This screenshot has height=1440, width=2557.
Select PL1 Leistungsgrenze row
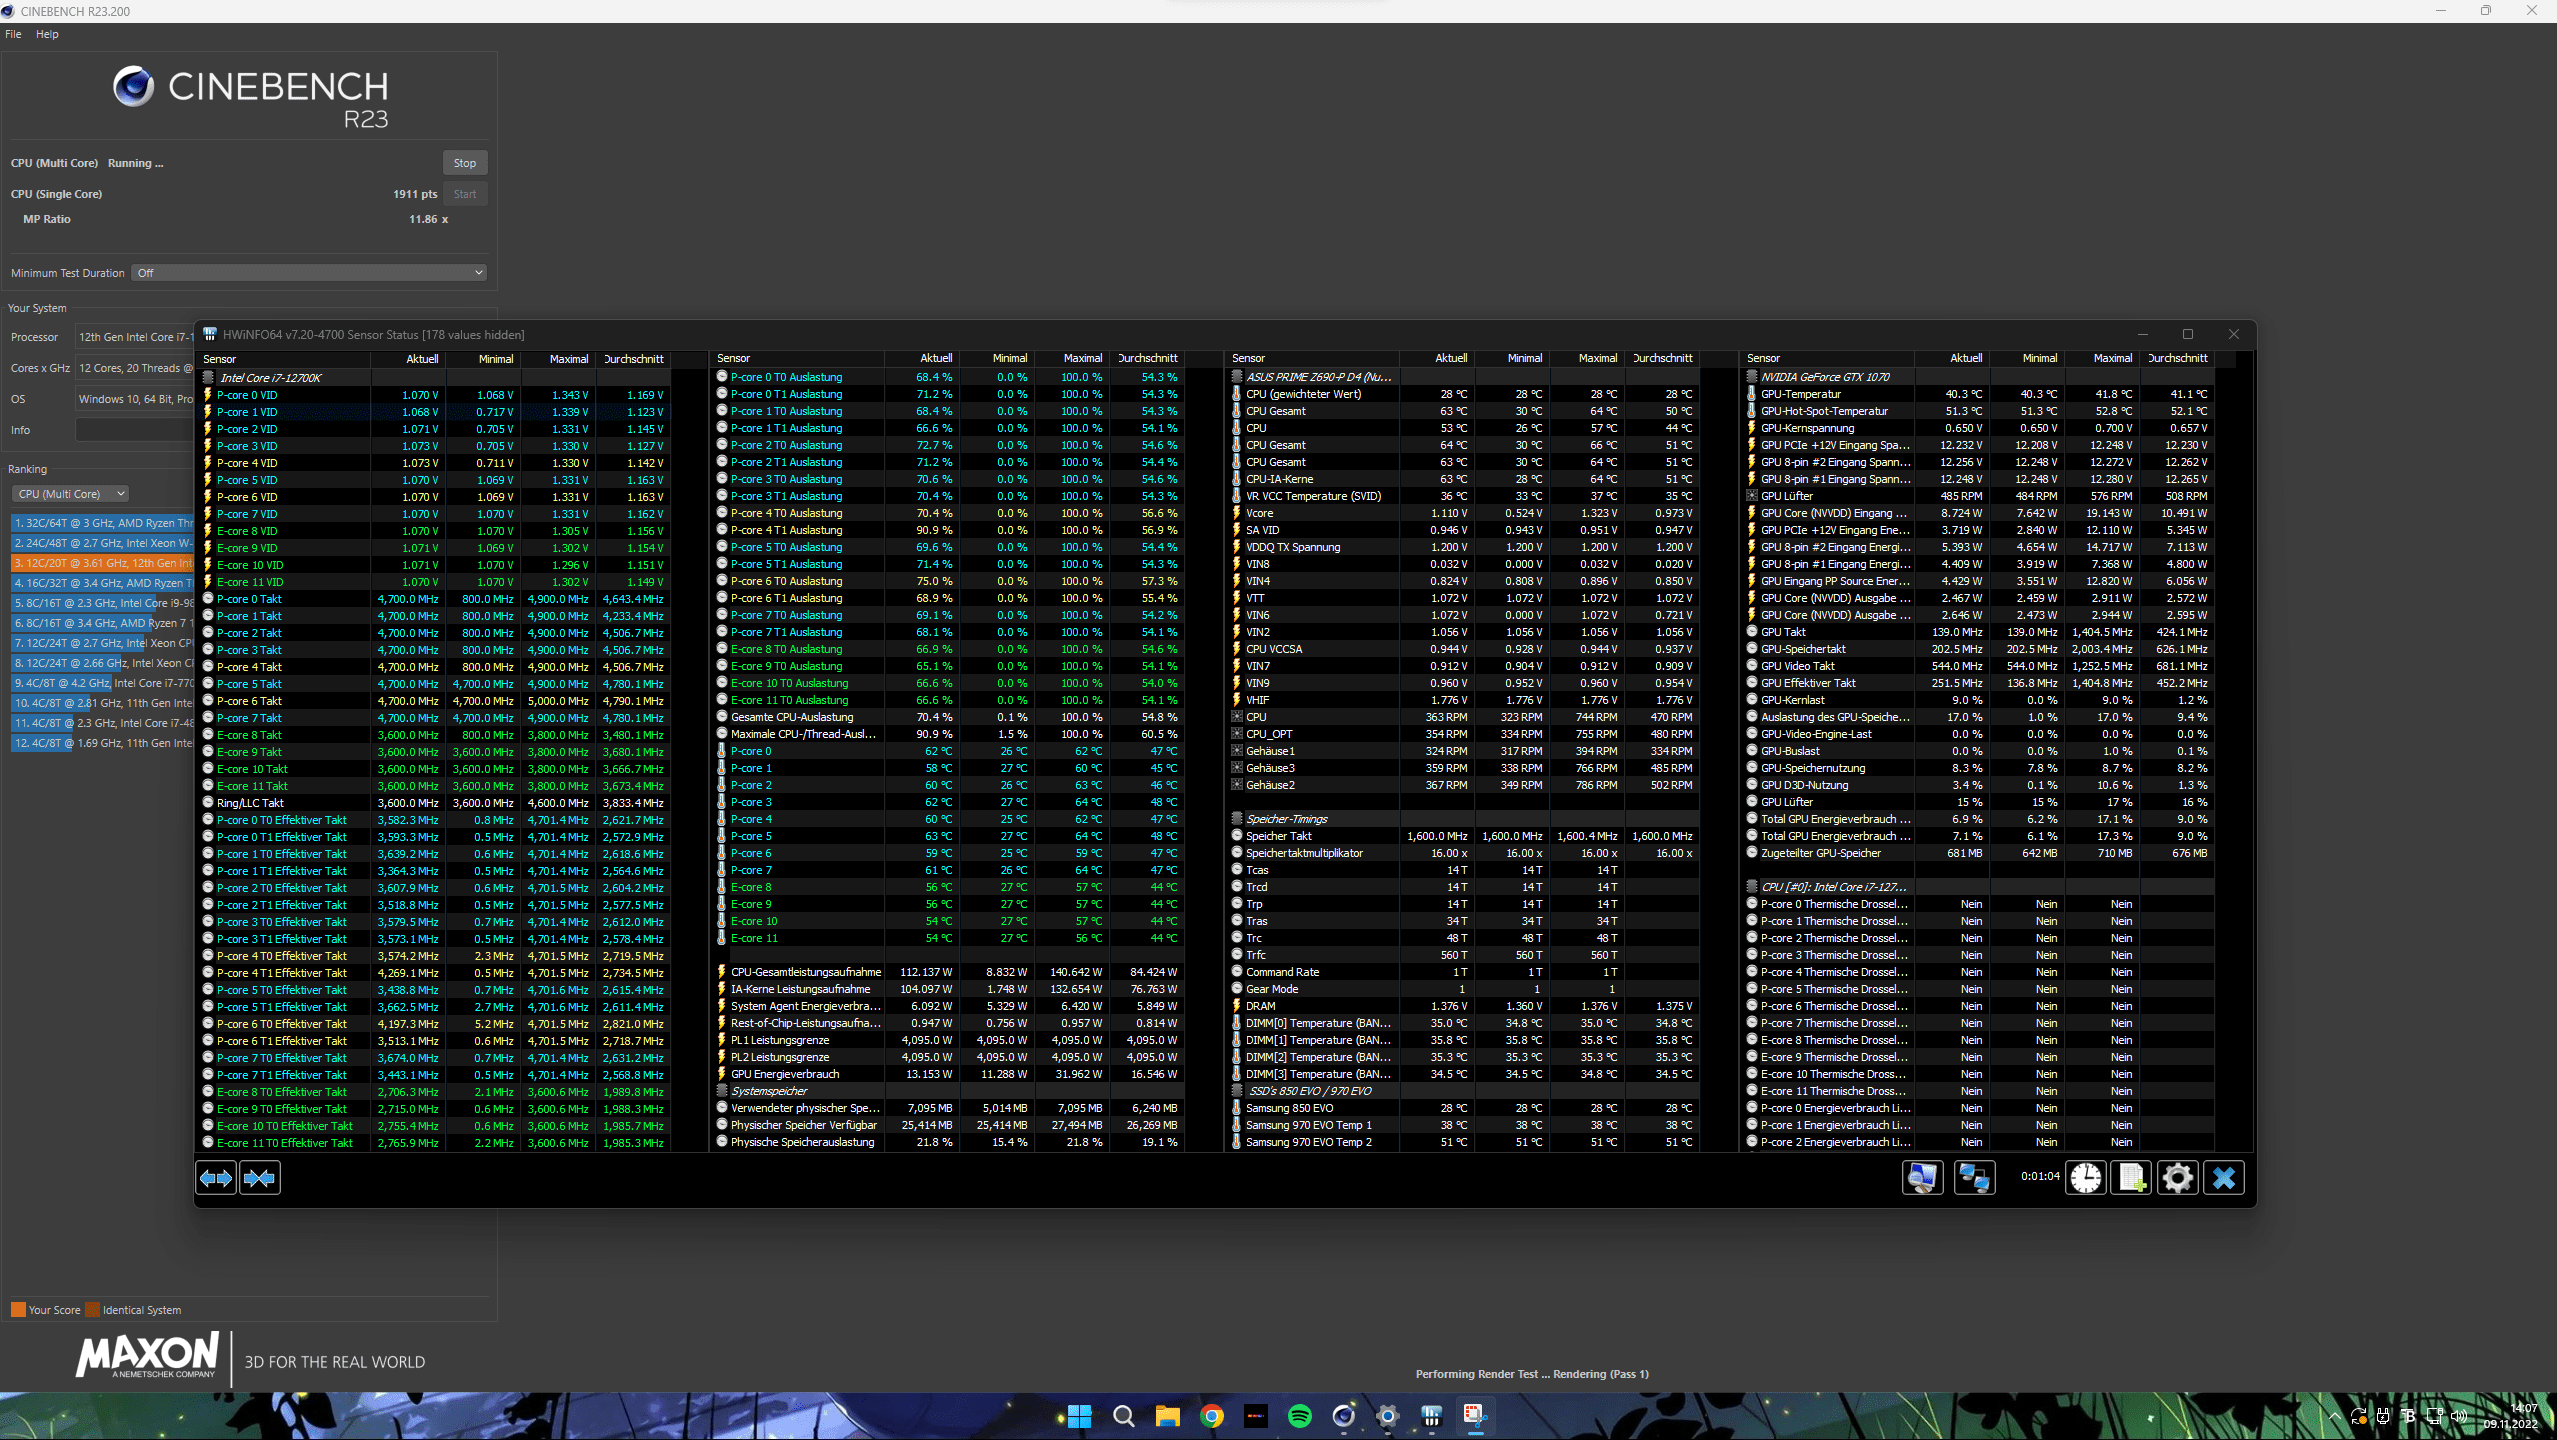949,1040
